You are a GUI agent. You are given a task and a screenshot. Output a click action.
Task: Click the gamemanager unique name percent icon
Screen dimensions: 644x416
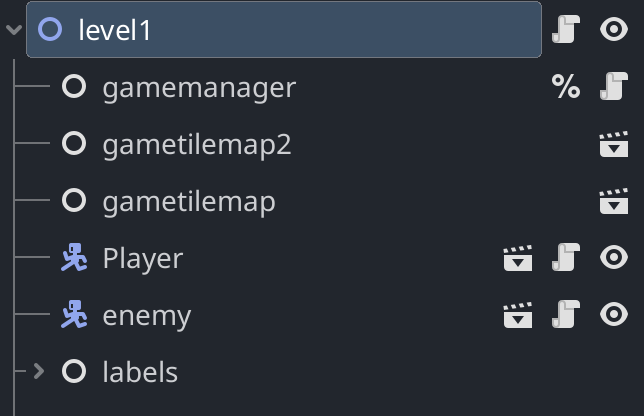tap(566, 86)
